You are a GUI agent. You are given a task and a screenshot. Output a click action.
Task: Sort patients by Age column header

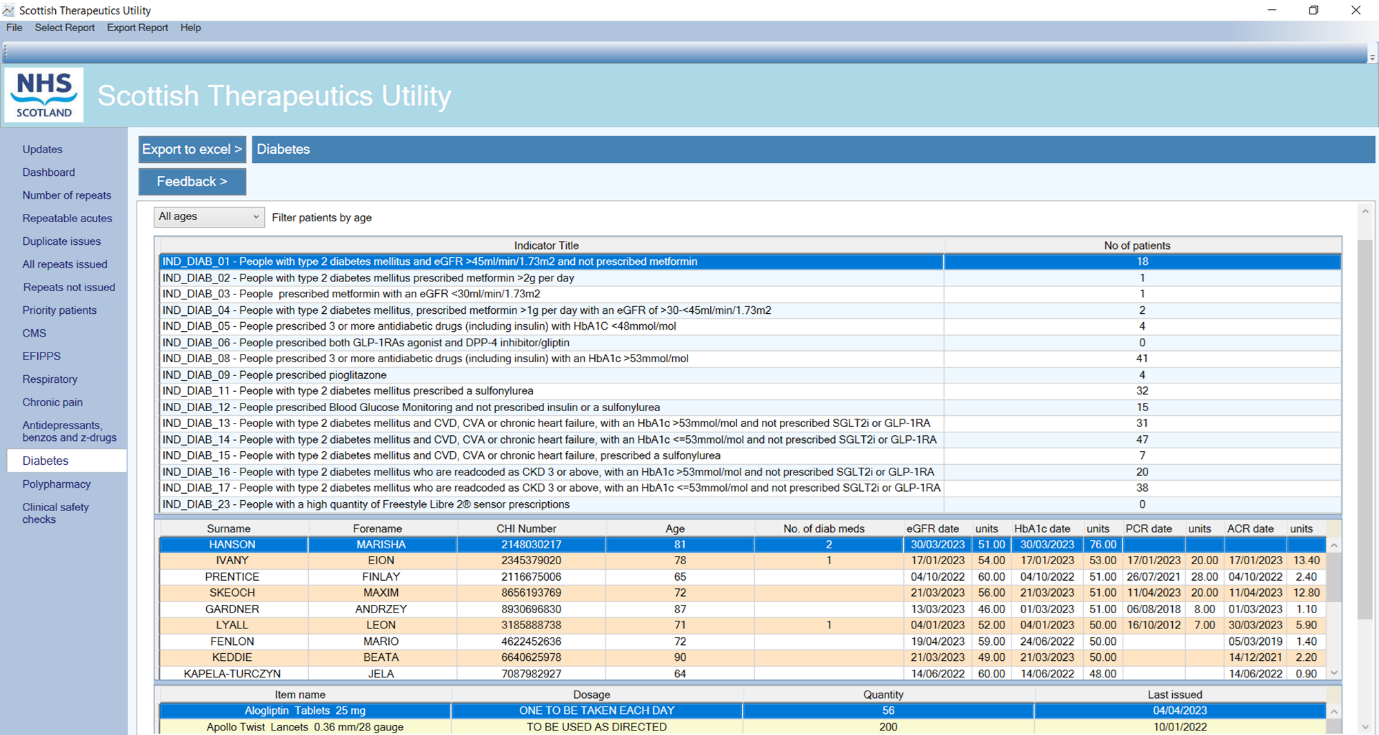click(676, 528)
